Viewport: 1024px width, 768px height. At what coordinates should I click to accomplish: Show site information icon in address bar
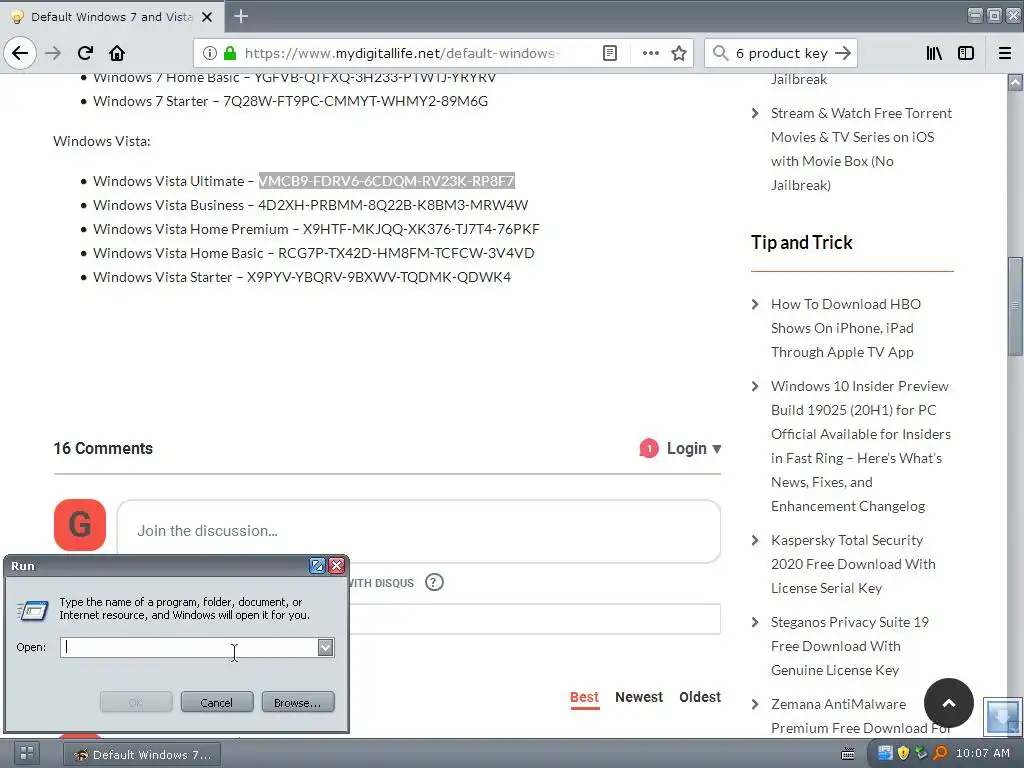[x=210, y=53]
